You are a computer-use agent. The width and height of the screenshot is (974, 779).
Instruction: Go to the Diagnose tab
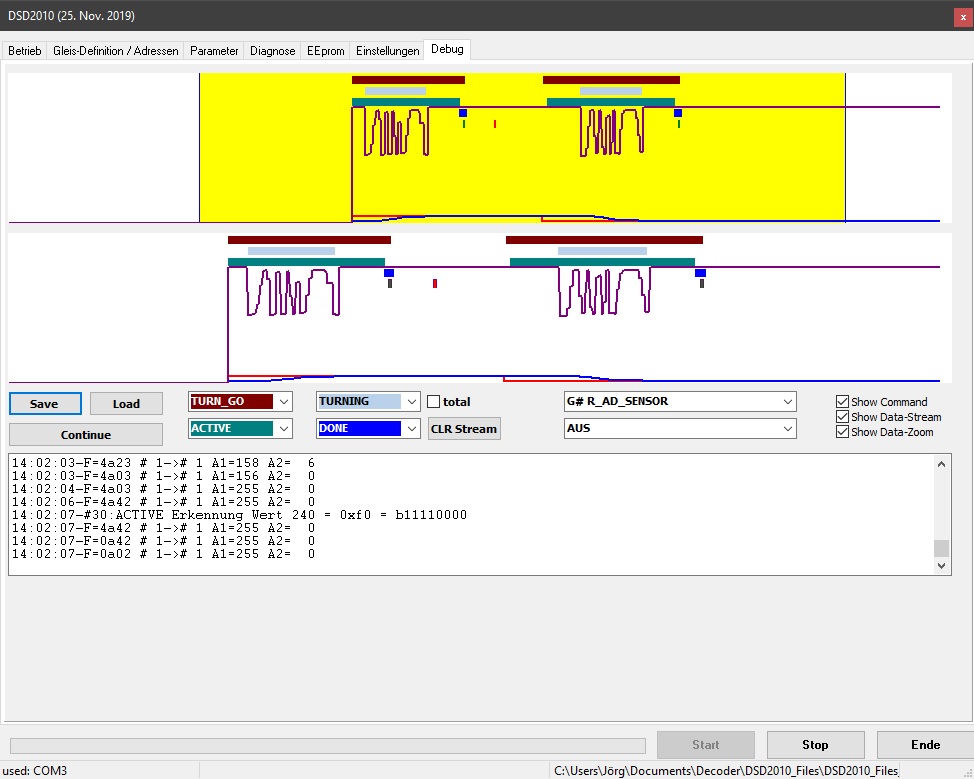pyautogui.click(x=272, y=50)
